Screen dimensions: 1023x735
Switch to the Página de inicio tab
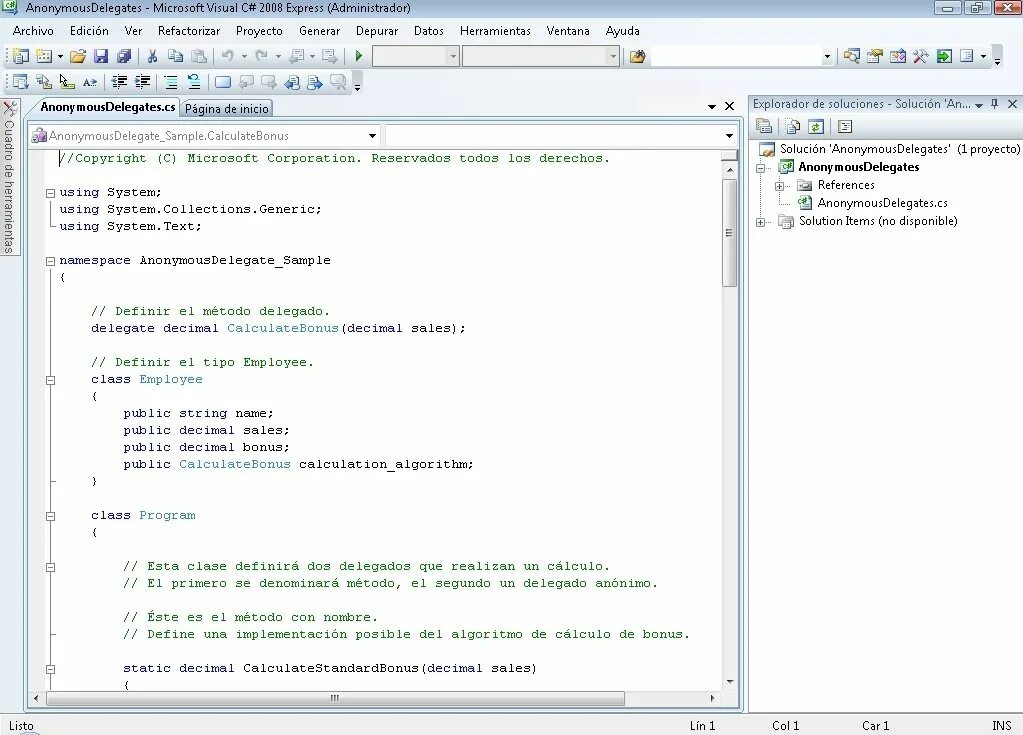click(x=226, y=108)
